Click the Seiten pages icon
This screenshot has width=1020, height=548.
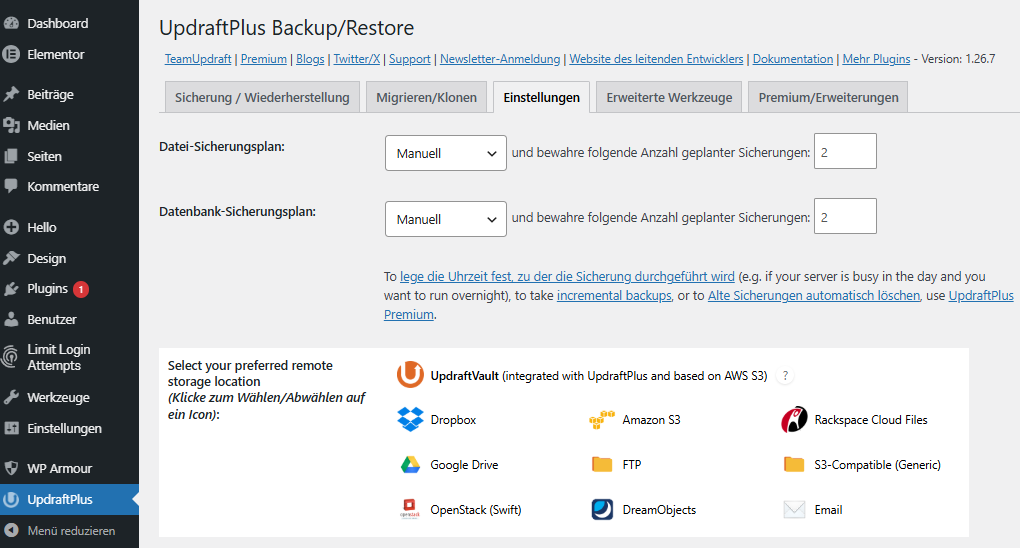point(11,156)
